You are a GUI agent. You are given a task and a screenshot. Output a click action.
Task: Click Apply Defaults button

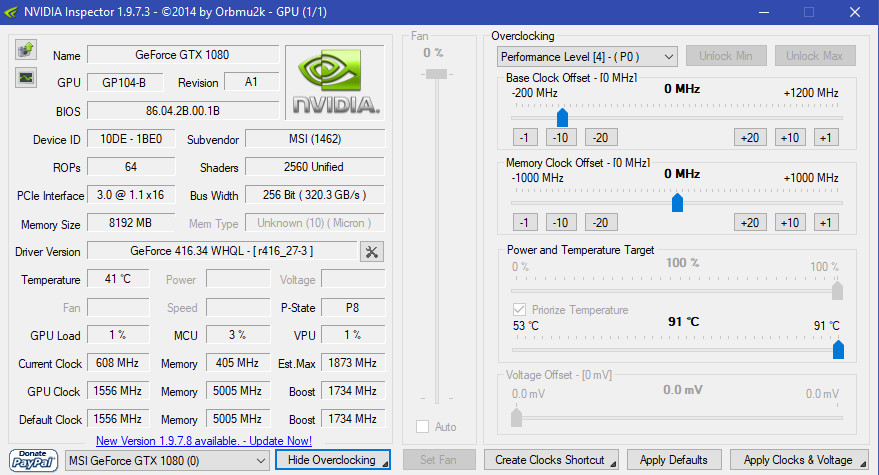tap(673, 460)
